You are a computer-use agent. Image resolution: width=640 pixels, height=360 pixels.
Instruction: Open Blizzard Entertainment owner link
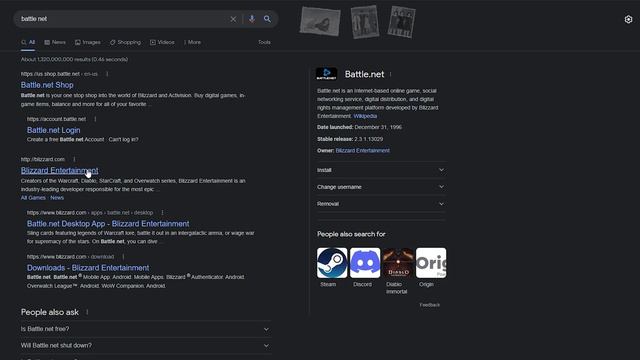tap(362, 151)
